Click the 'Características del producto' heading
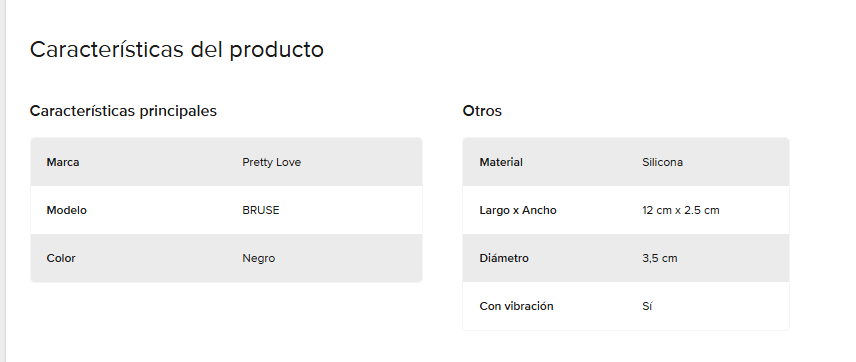Screen dimensions: 856x362 tap(176, 50)
